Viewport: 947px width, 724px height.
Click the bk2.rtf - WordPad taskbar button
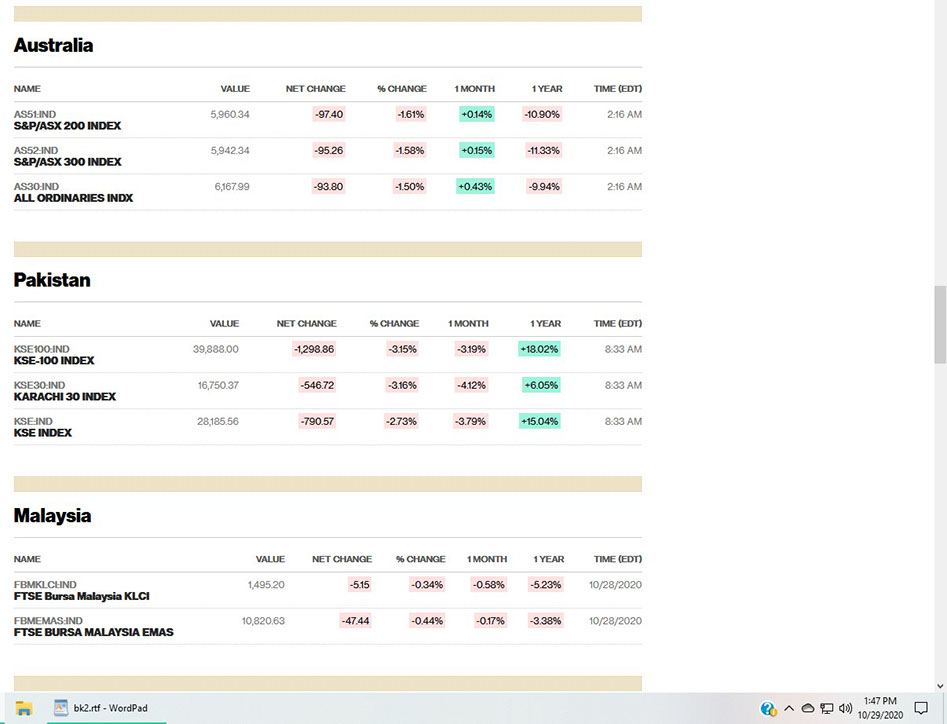(x=106, y=708)
